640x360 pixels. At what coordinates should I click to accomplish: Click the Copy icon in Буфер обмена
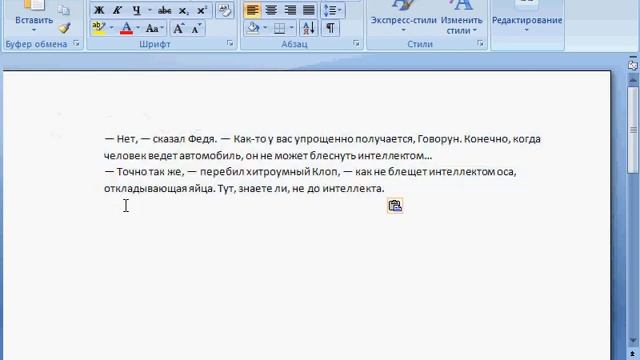63,10
